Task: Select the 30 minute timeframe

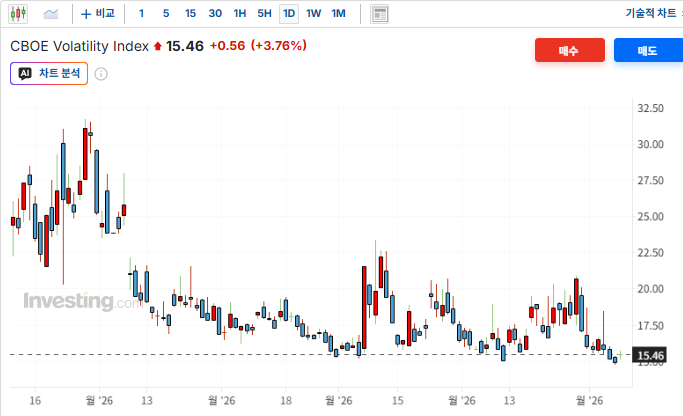Action: [x=215, y=14]
